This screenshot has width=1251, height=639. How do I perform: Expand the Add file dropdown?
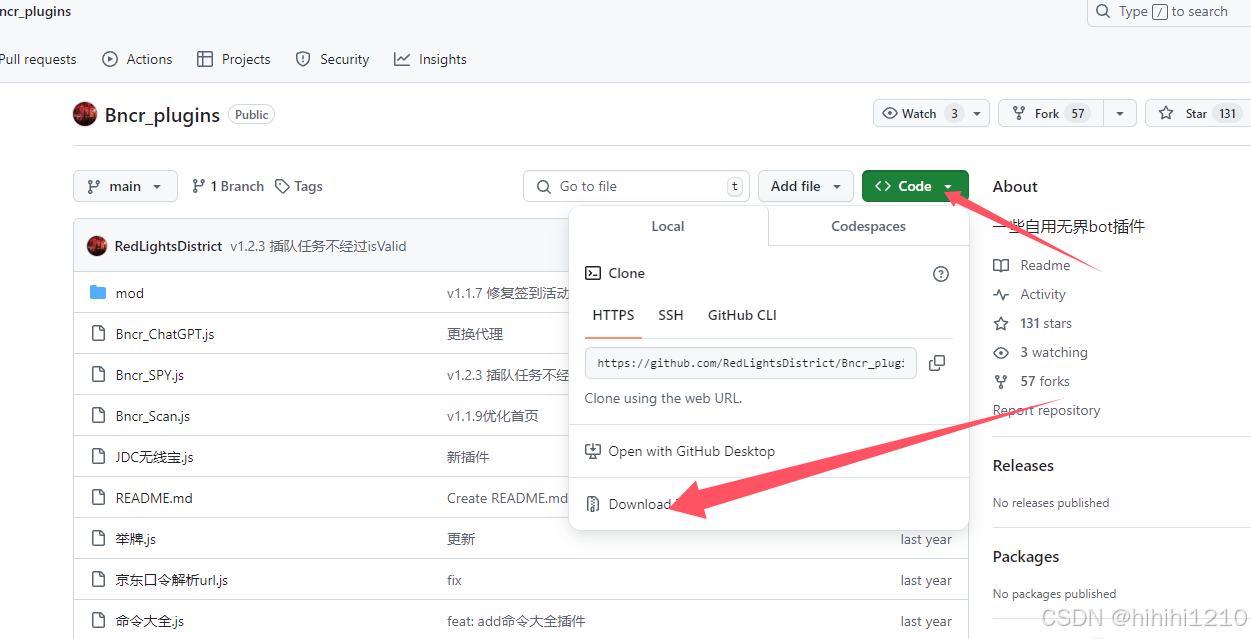(x=806, y=186)
